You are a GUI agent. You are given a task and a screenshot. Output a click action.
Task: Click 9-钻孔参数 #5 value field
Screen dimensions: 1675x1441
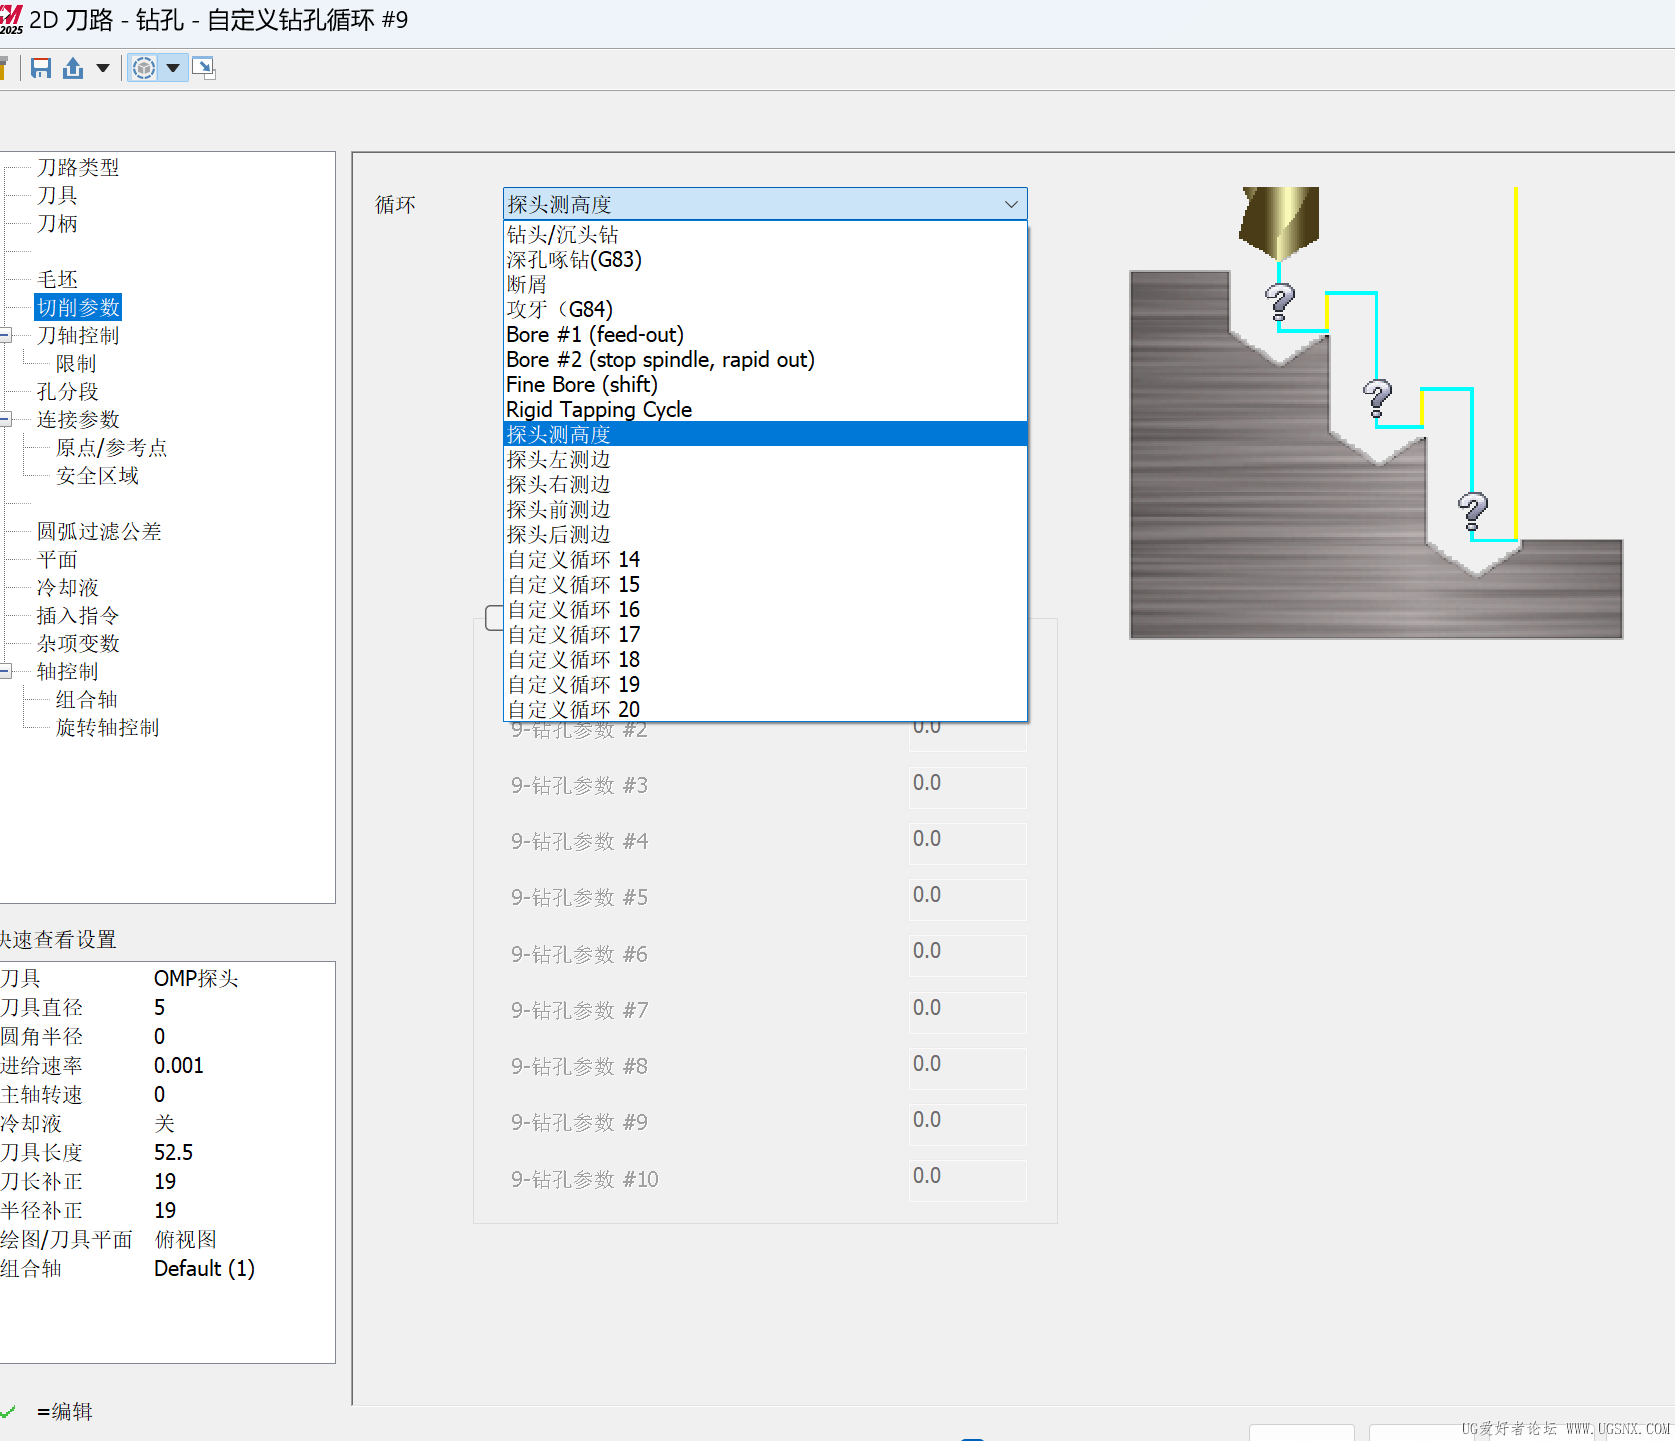pos(967,899)
